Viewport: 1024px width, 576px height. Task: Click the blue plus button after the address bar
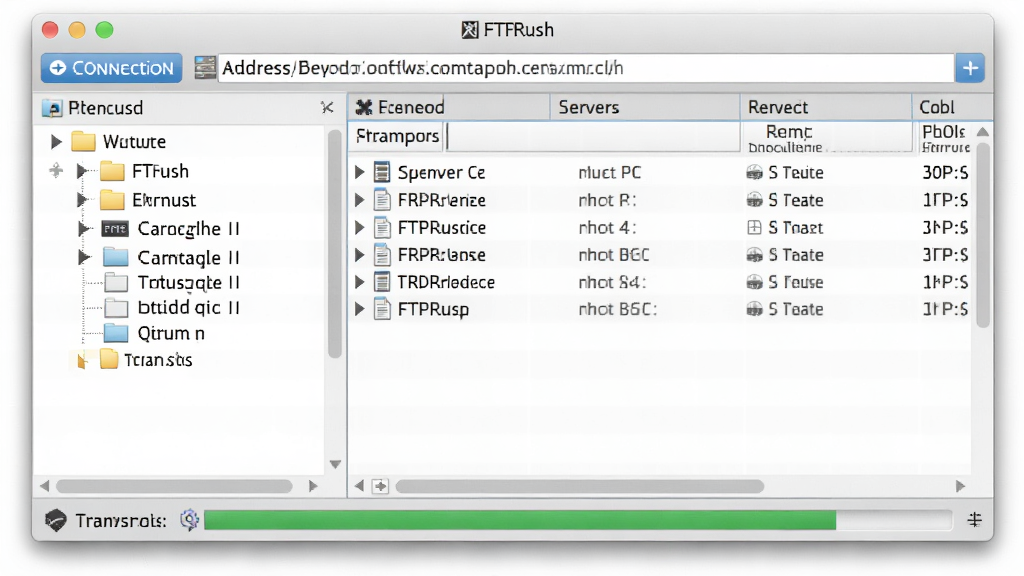(x=970, y=68)
